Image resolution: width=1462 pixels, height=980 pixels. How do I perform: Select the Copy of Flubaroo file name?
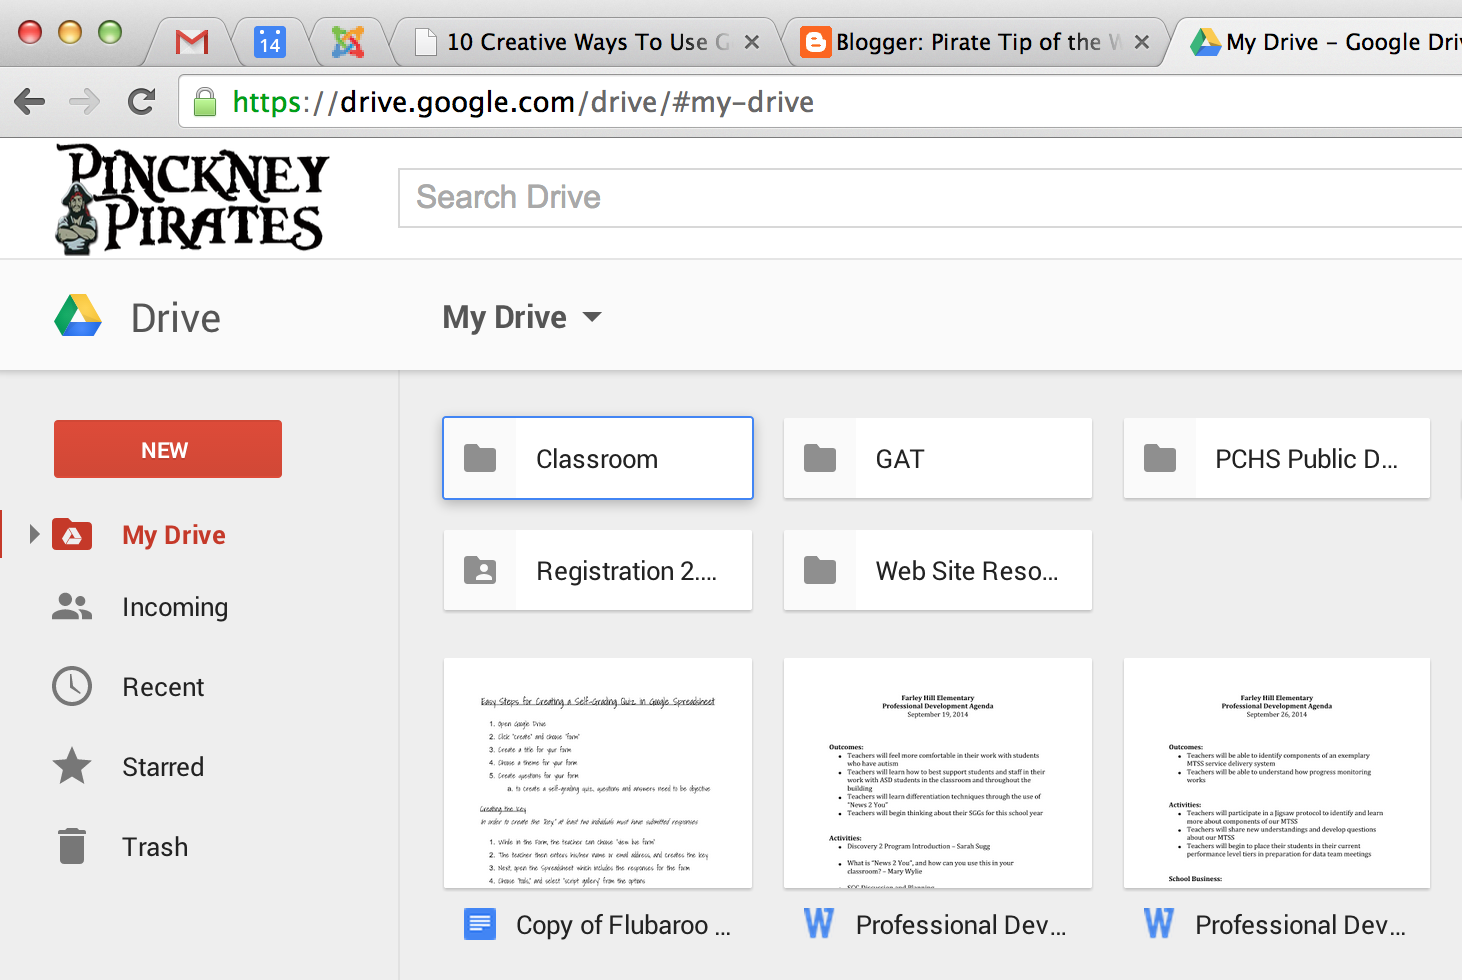click(623, 925)
